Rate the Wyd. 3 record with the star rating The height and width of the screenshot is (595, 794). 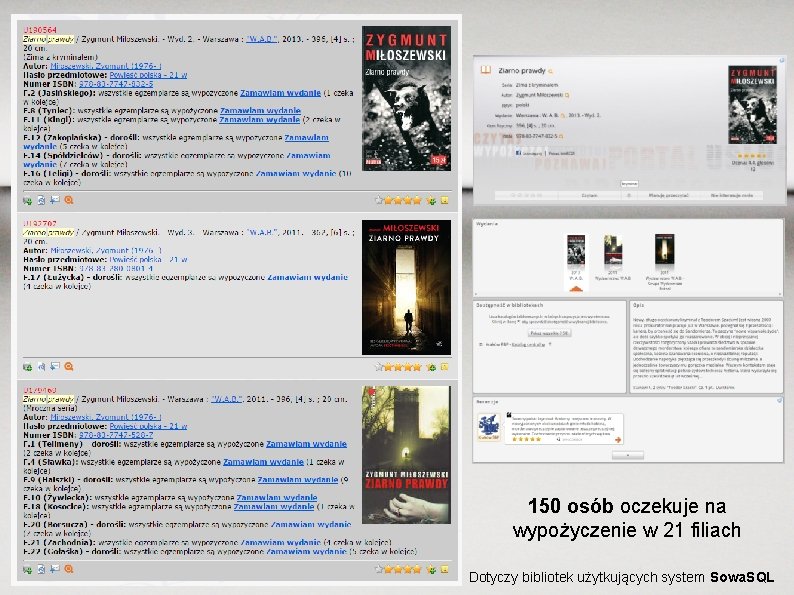click(398, 367)
